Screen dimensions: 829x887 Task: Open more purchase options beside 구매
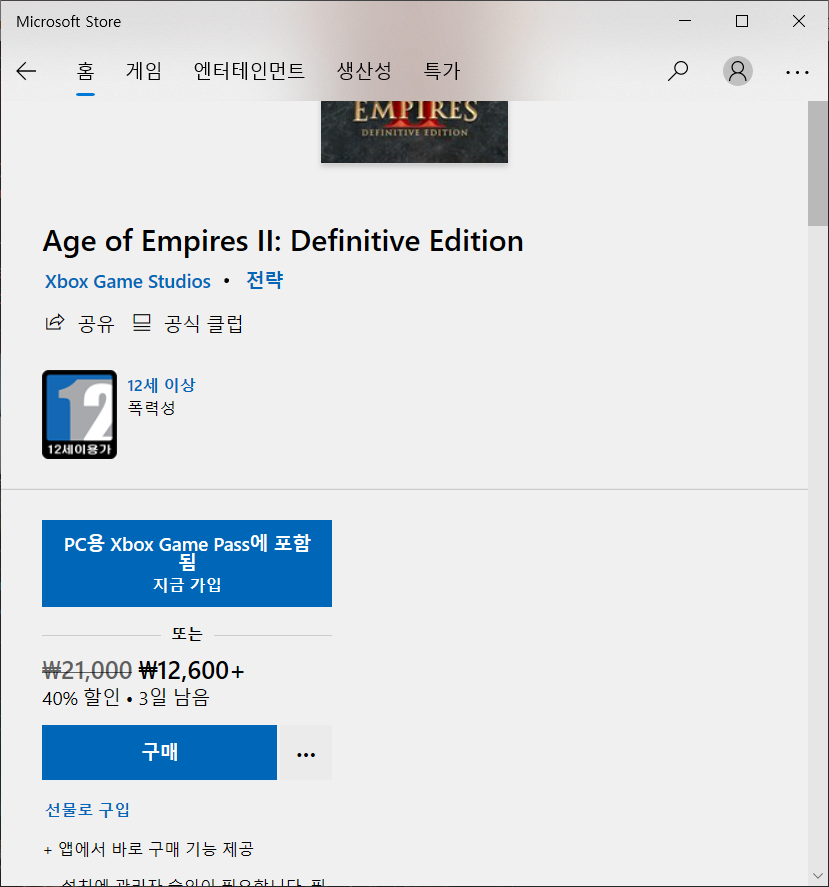[306, 753]
